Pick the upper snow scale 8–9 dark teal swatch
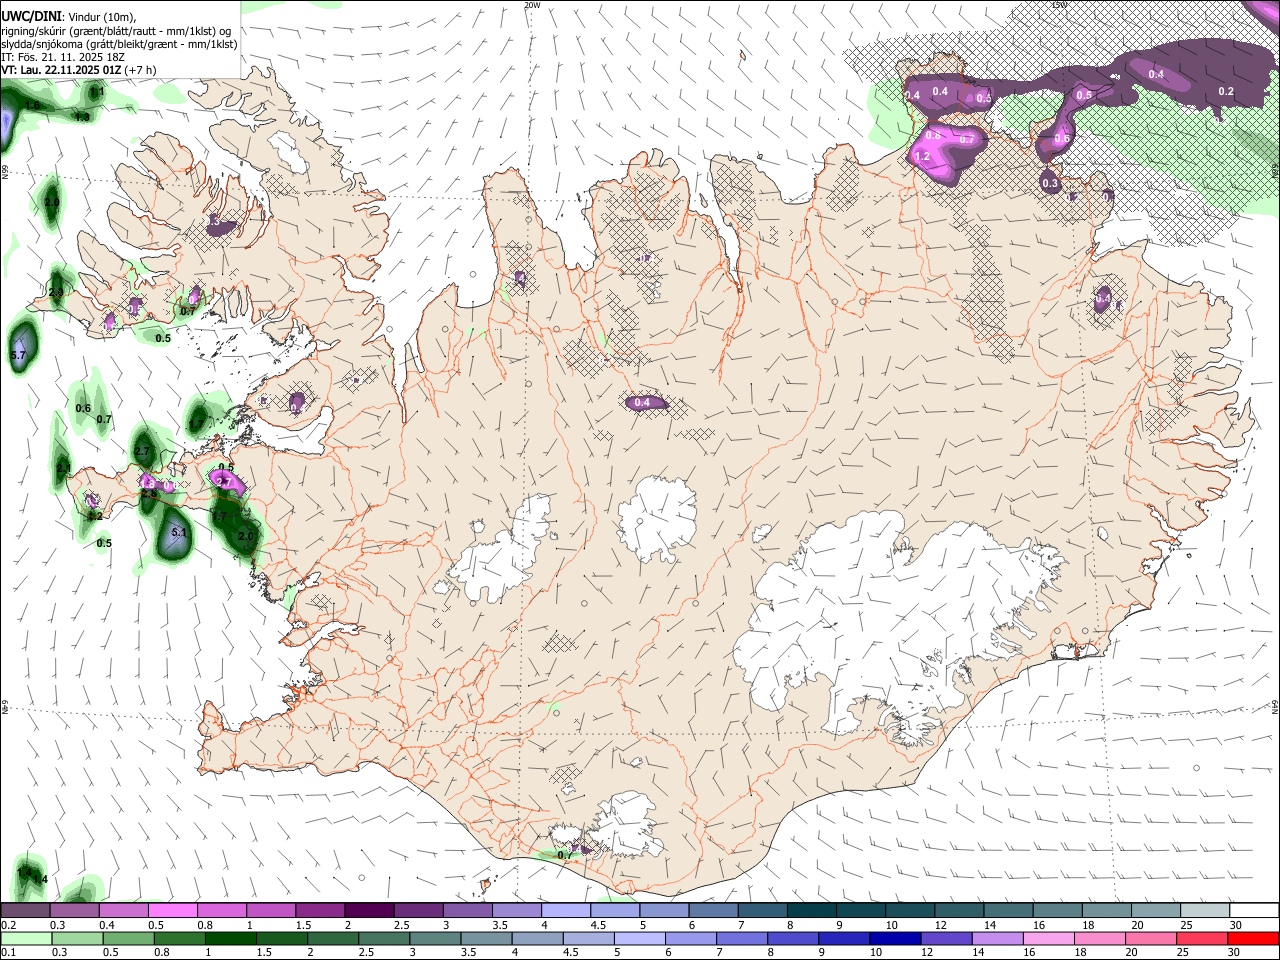The width and height of the screenshot is (1280, 960). tap(812, 910)
